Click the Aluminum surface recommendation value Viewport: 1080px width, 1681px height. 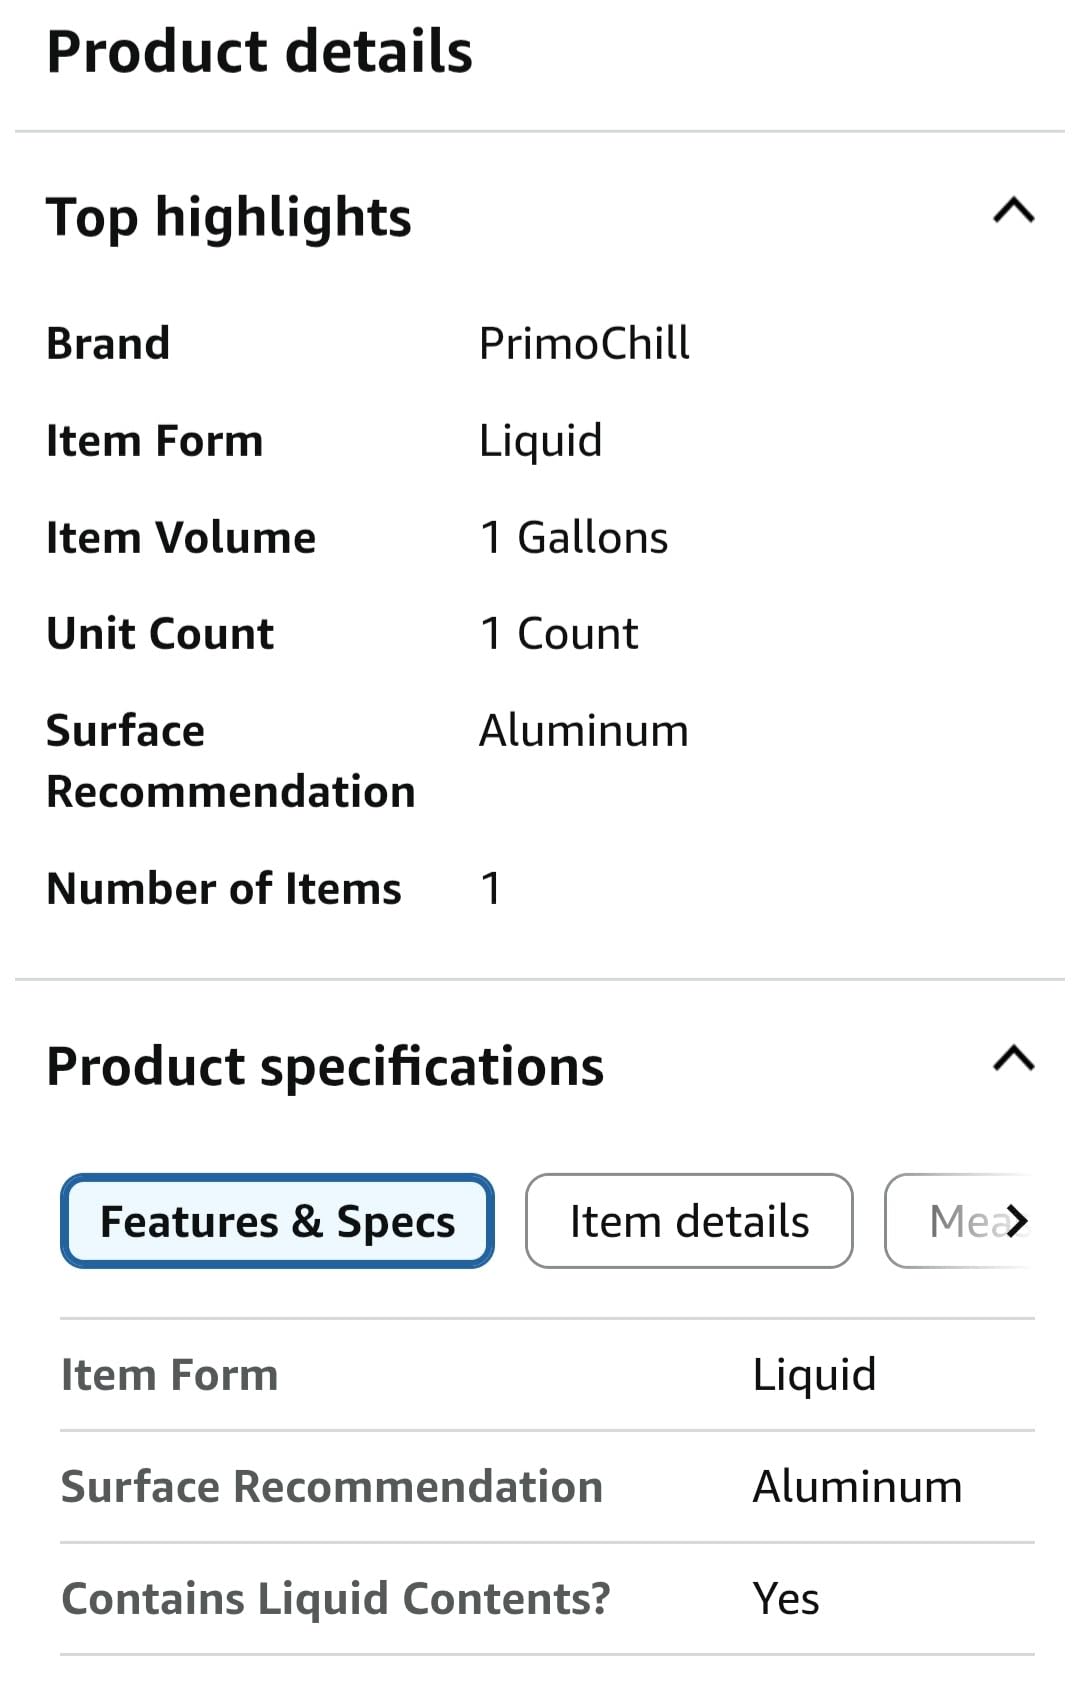(583, 730)
